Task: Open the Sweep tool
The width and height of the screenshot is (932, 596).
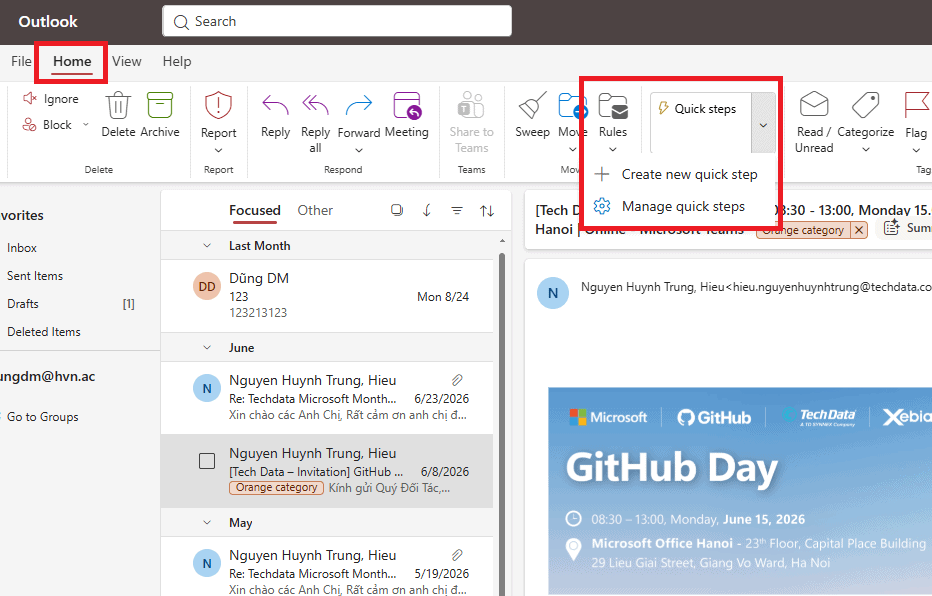Action: [532, 115]
